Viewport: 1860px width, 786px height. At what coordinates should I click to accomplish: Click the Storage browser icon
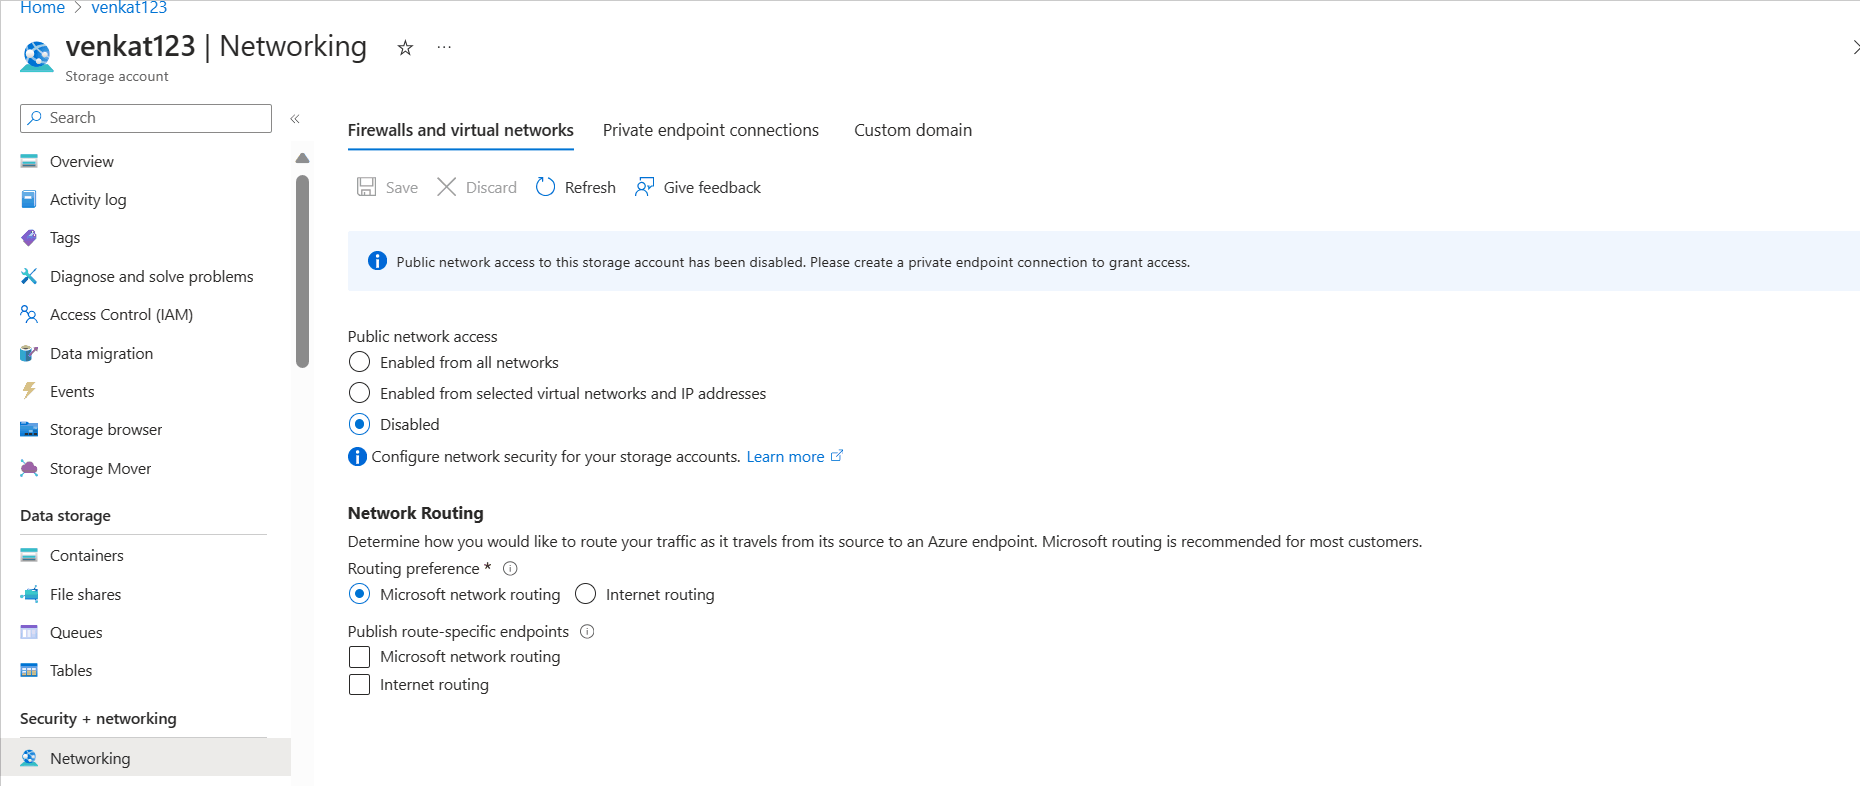29,429
